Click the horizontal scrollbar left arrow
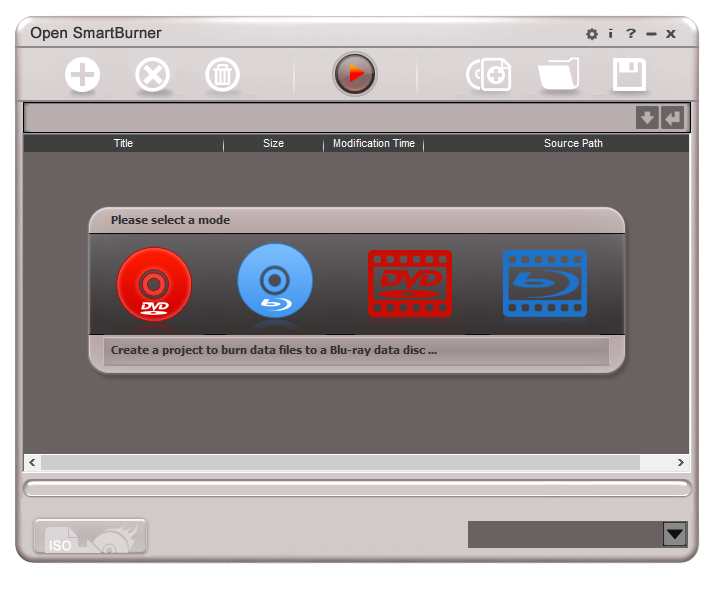 [x=32, y=463]
